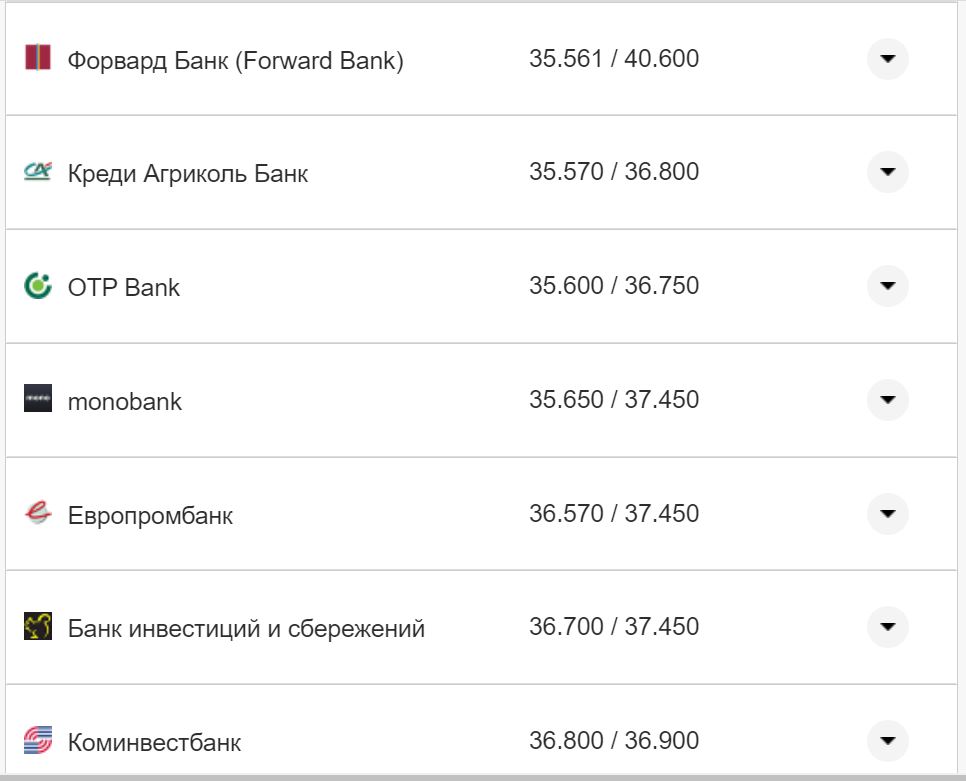Open the monobank dropdown arrow

pyautogui.click(x=888, y=400)
